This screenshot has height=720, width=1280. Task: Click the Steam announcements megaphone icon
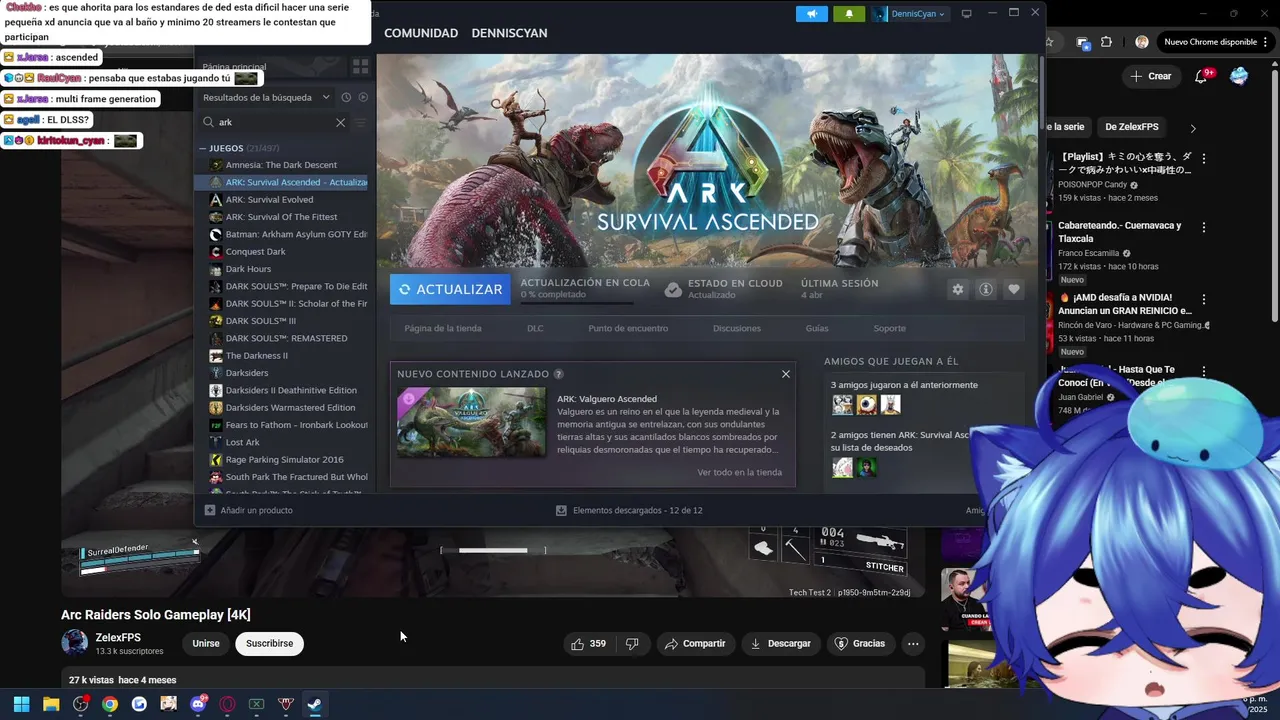click(x=811, y=14)
